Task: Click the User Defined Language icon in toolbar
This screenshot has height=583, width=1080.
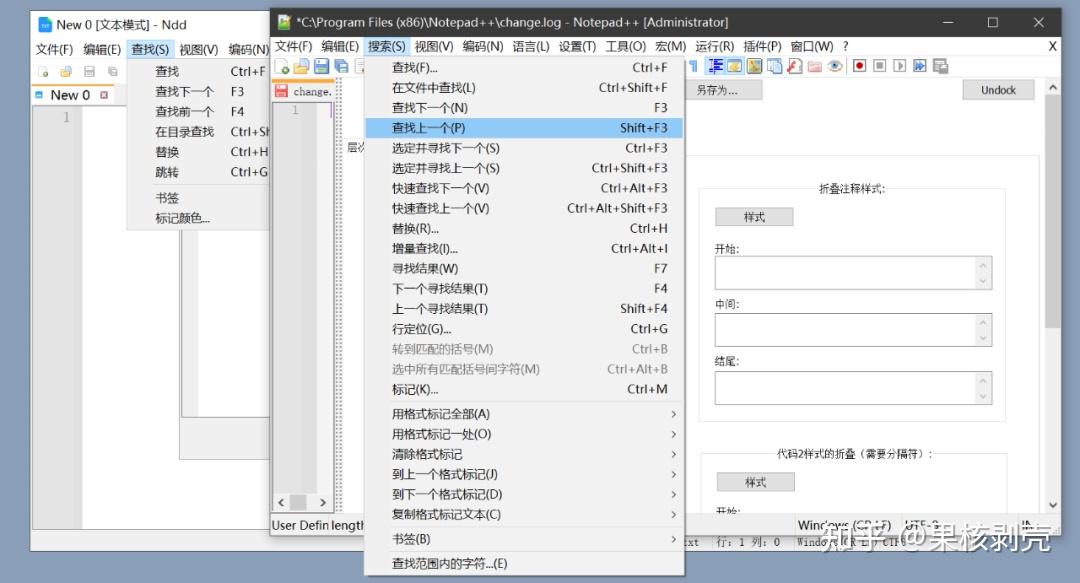Action: 735,66
